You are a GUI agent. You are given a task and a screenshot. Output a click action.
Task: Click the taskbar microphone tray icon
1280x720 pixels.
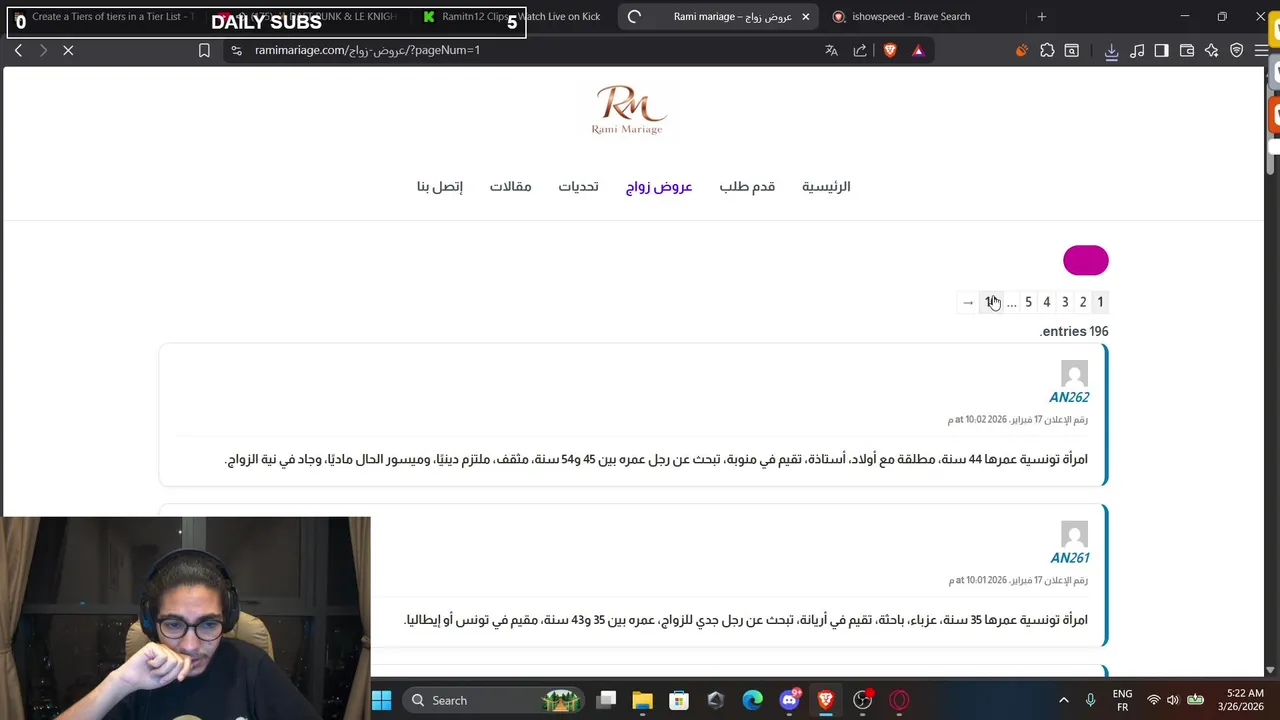[1091, 700]
